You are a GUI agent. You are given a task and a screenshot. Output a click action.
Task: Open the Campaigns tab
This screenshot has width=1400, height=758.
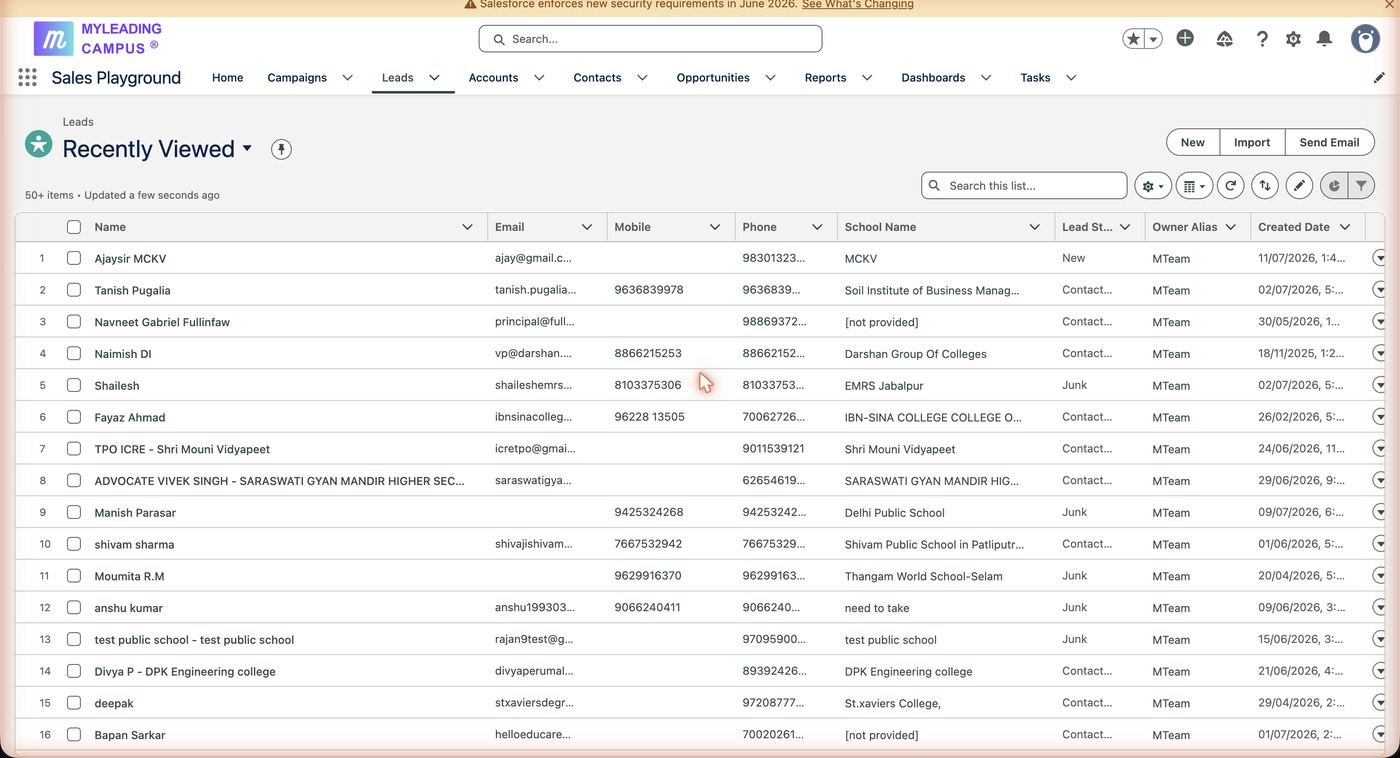click(297, 78)
